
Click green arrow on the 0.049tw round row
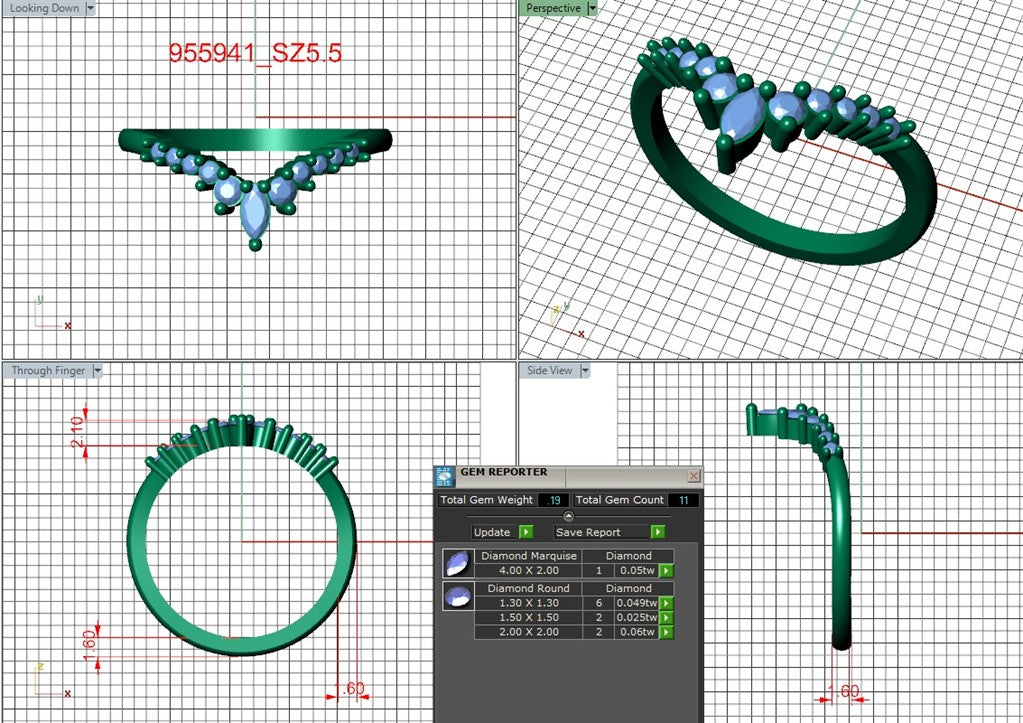pyautogui.click(x=666, y=604)
